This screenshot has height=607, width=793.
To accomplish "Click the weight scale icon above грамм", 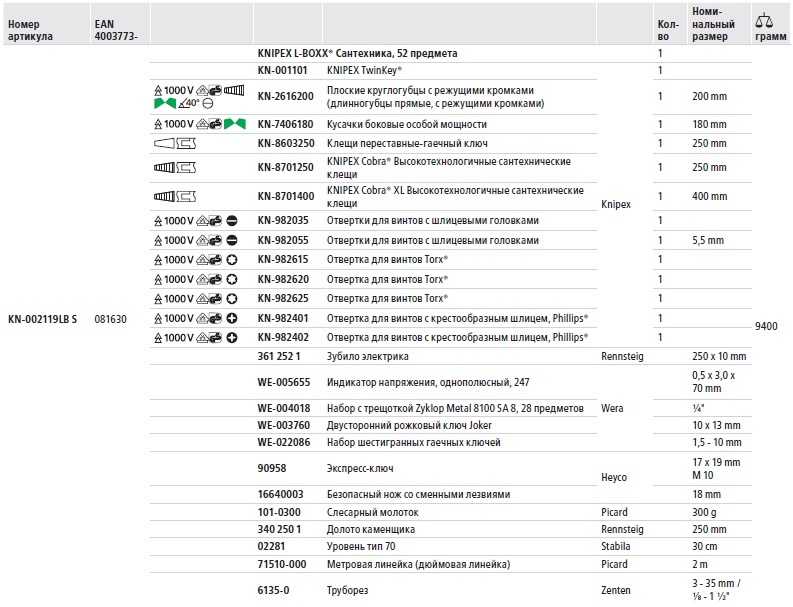I will pyautogui.click(x=764, y=20).
